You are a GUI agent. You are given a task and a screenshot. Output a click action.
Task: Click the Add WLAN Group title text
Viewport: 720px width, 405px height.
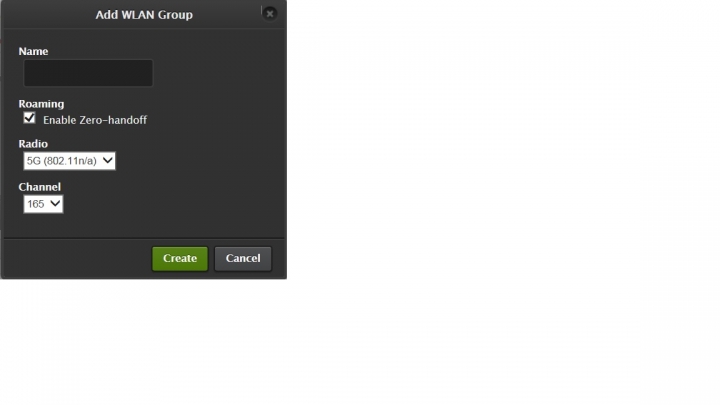144,15
